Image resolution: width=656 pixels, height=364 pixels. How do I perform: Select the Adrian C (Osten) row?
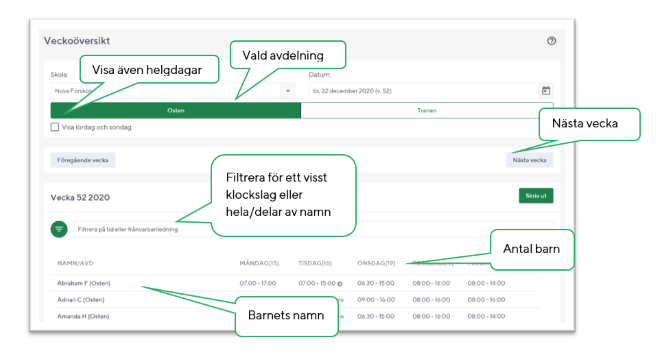[x=295, y=300]
